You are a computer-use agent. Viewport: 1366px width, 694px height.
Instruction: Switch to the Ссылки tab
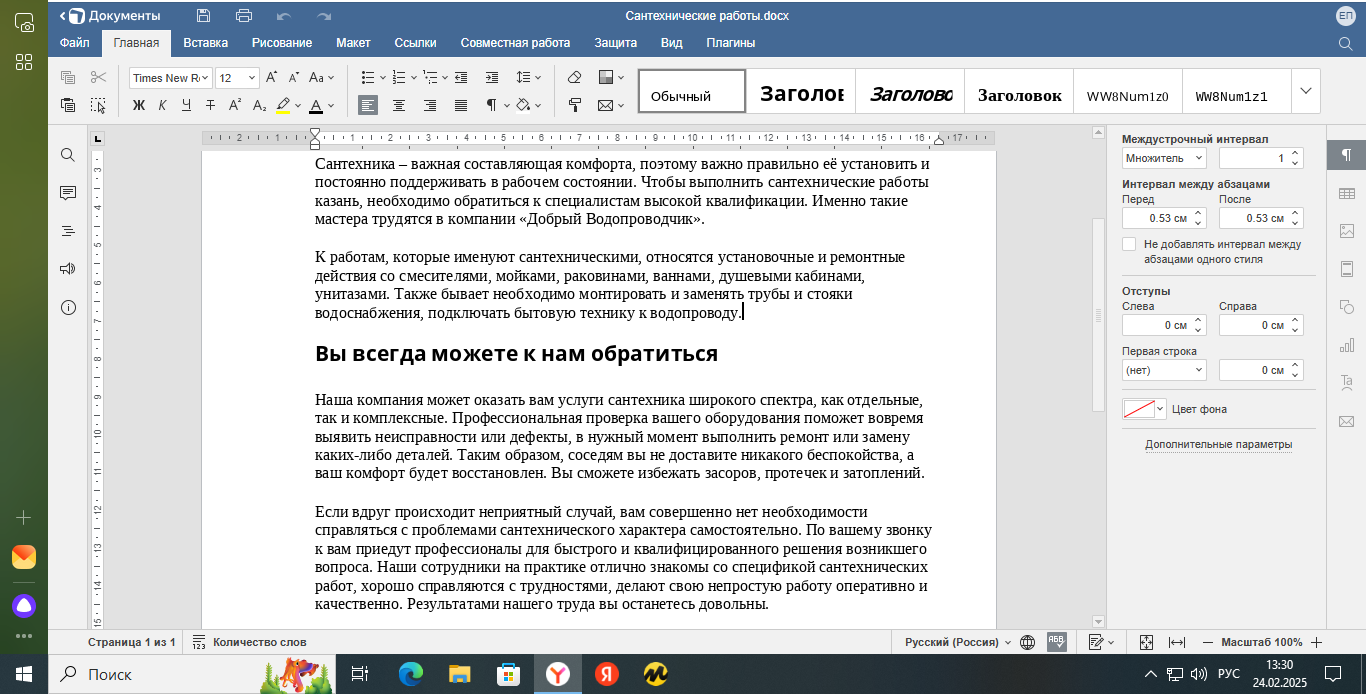(x=415, y=43)
